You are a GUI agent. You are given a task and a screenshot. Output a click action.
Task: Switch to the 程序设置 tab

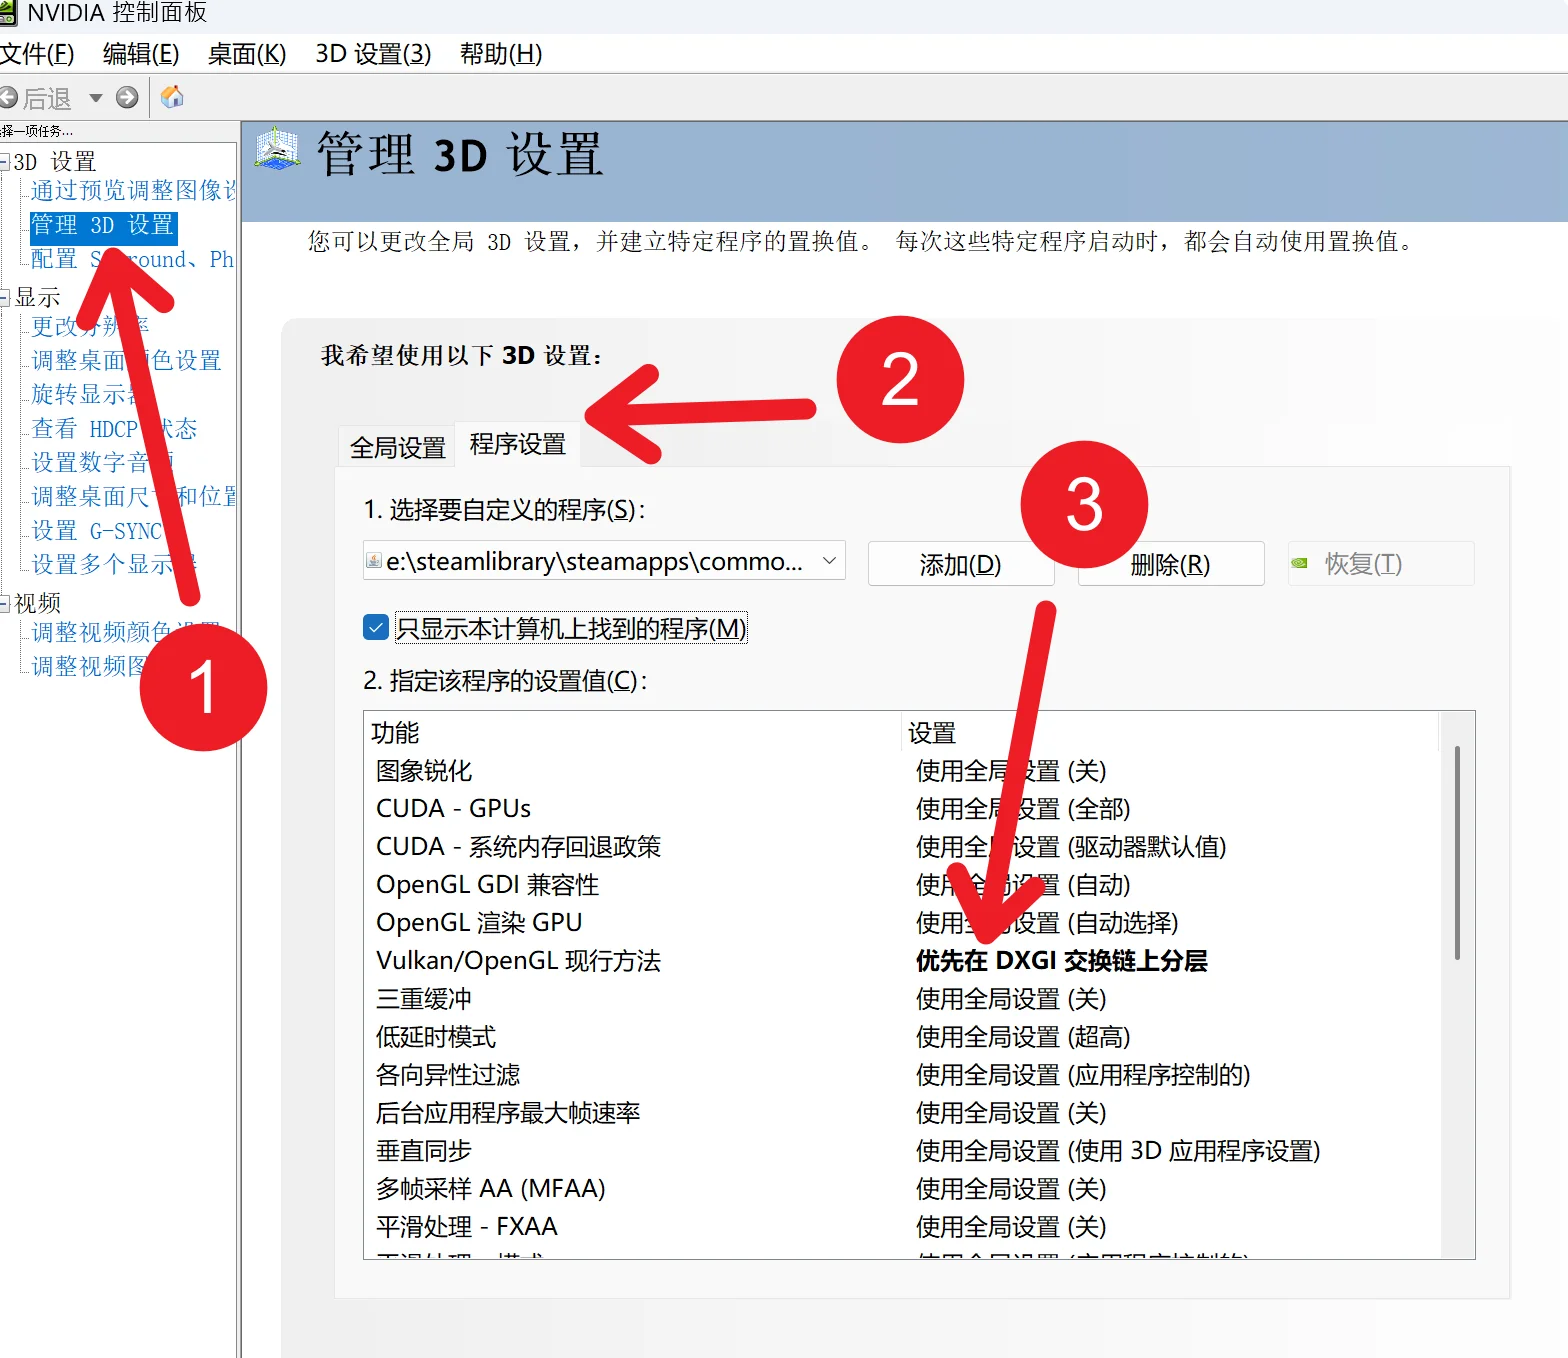(518, 444)
